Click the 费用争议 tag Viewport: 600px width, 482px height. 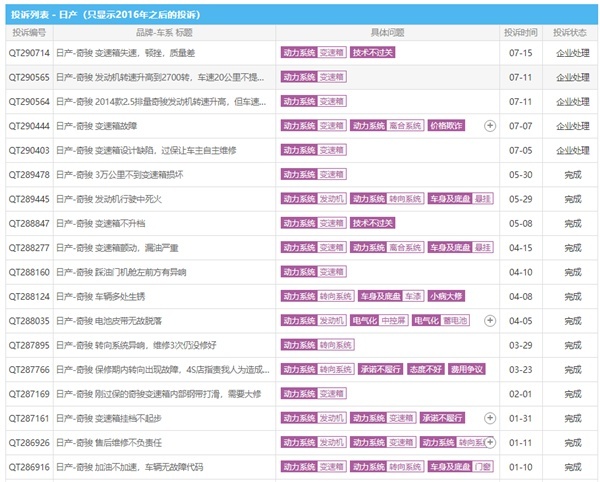coord(467,369)
